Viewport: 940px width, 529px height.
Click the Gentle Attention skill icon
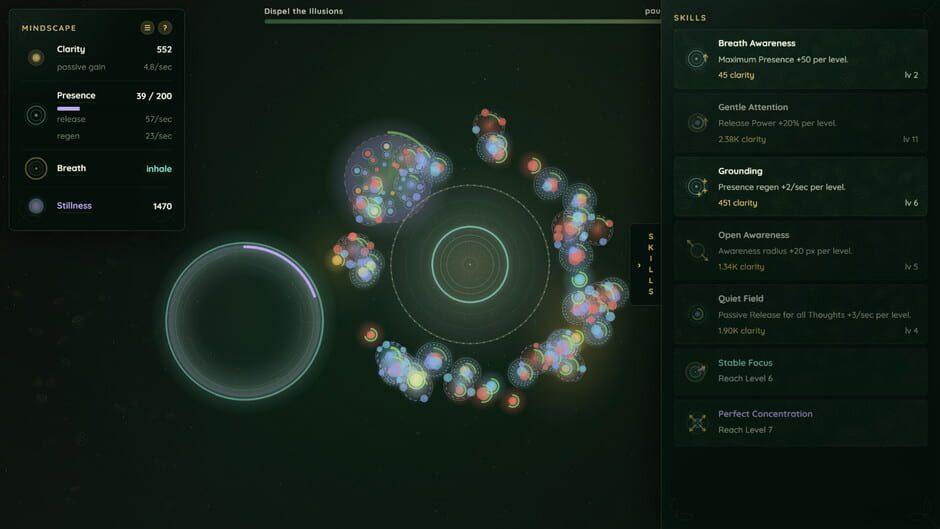[x=697, y=123]
